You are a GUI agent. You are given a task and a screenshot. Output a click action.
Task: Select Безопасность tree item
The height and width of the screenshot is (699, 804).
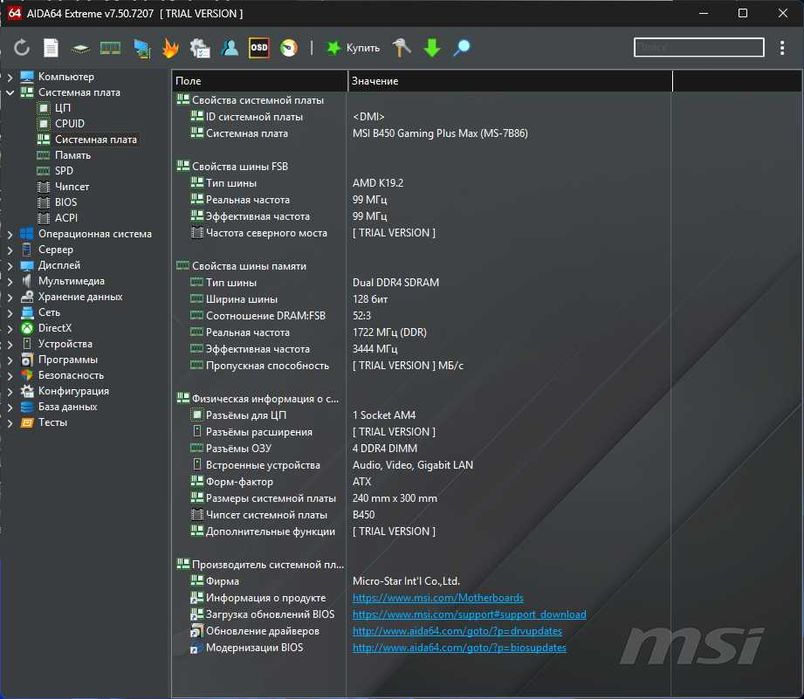point(71,375)
